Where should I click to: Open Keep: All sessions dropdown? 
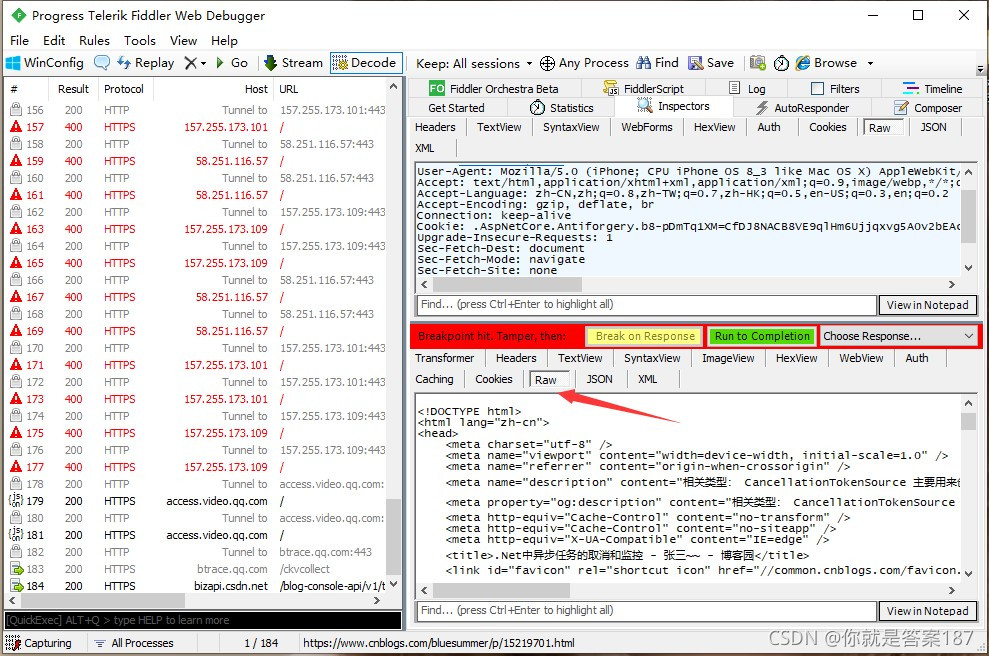point(474,64)
